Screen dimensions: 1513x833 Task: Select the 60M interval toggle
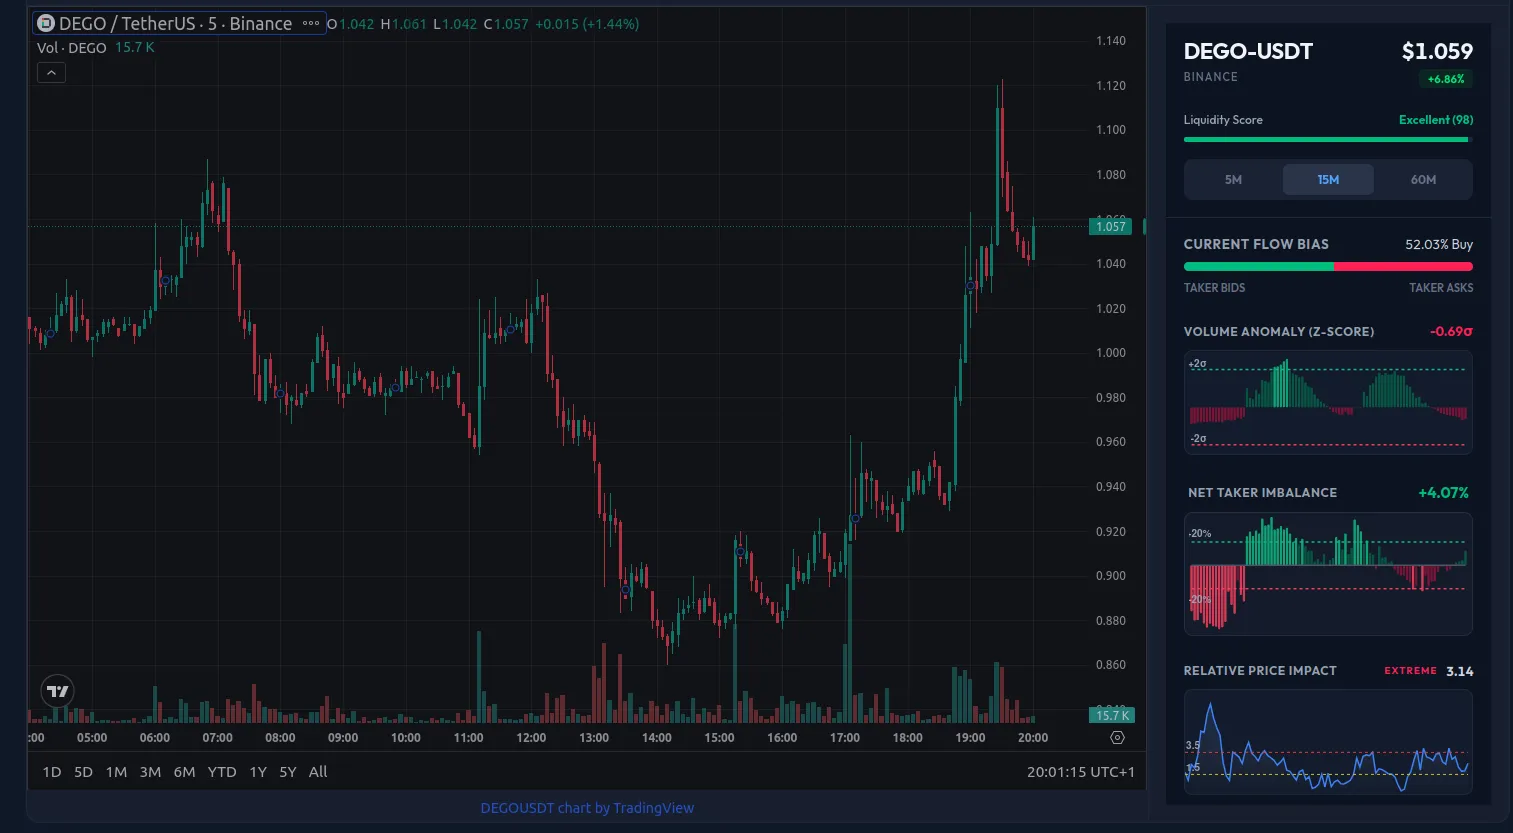click(1423, 179)
